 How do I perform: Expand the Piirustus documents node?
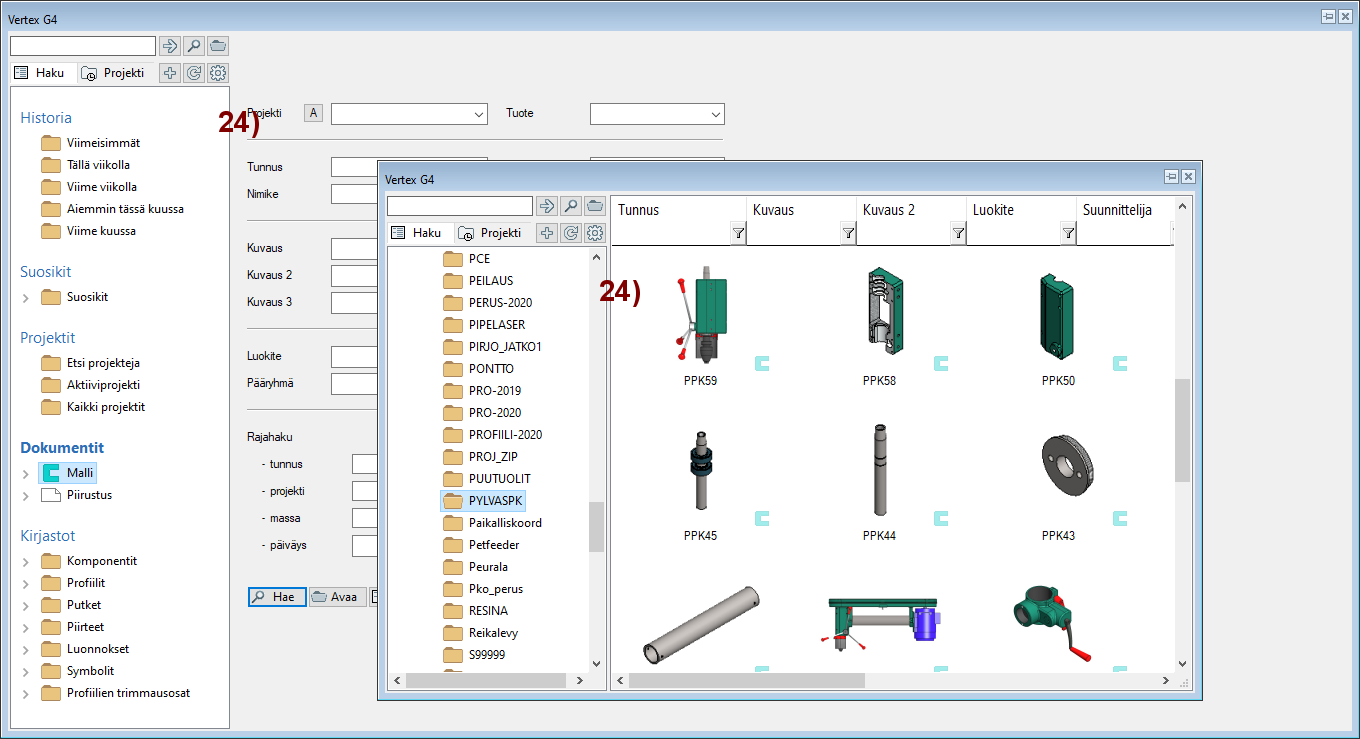pos(26,495)
